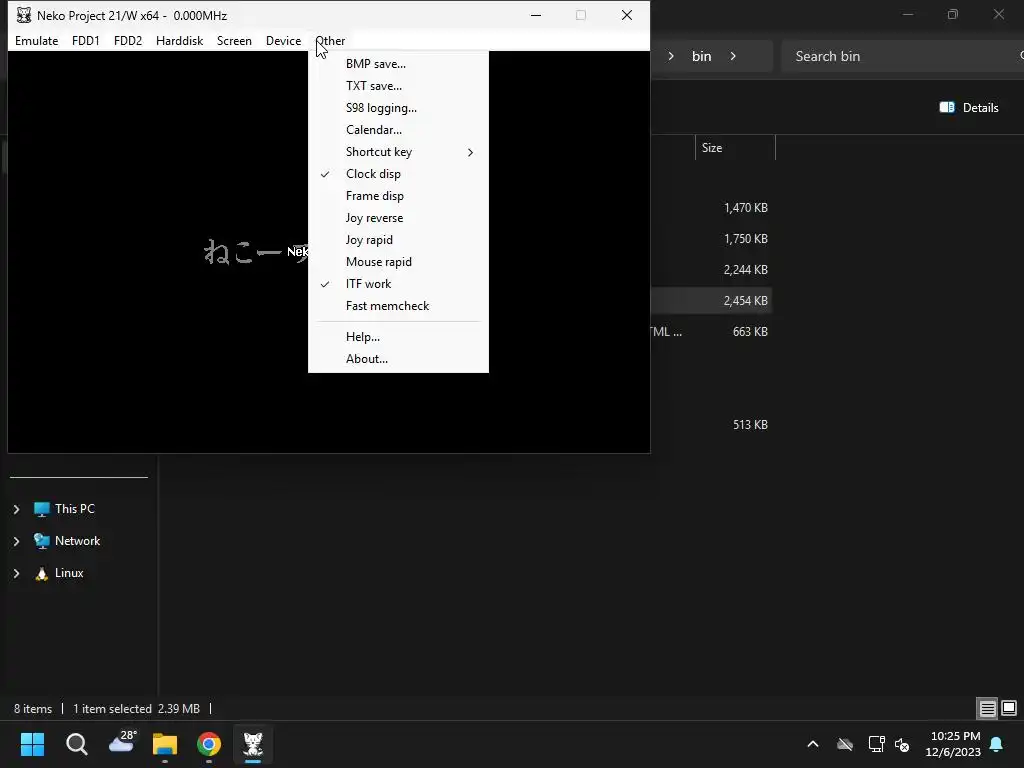Minimize the Neko Project 21/W window
Viewport: 1024px width, 768px height.
tap(536, 15)
